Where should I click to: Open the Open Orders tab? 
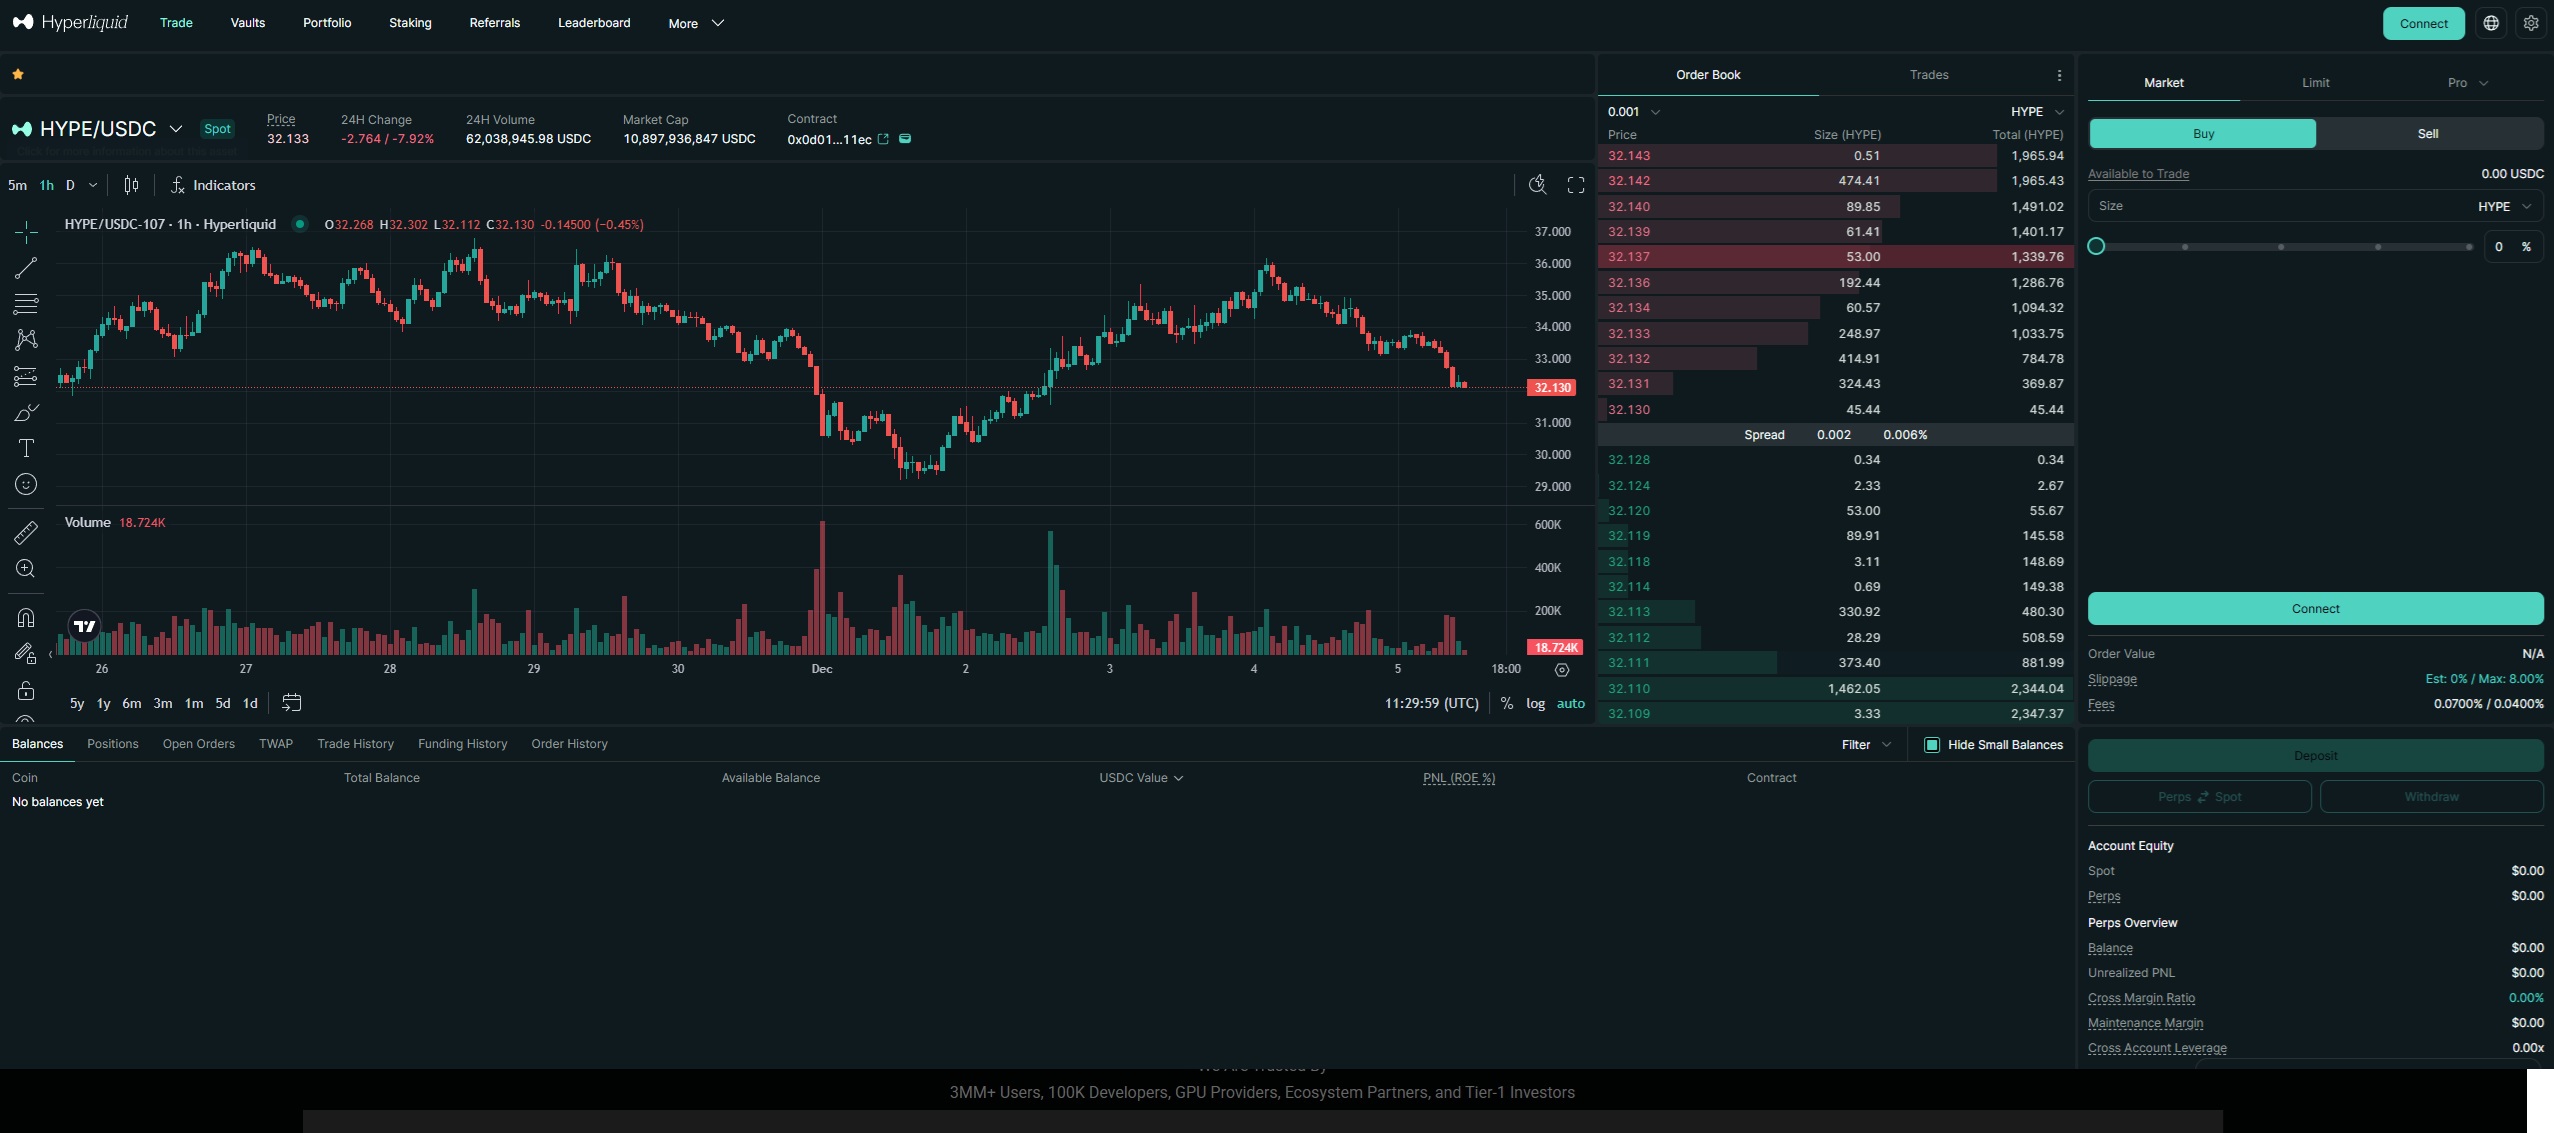coord(199,744)
